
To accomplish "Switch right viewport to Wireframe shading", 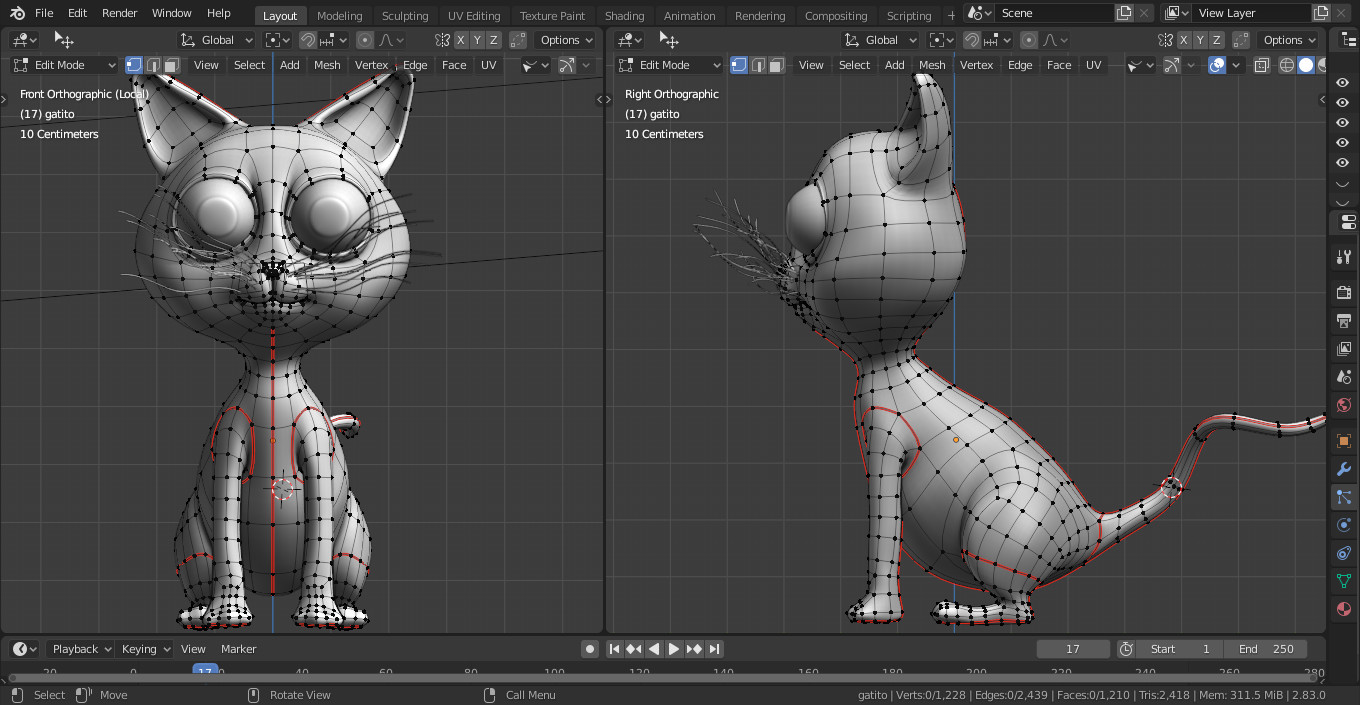I will (1287, 65).
